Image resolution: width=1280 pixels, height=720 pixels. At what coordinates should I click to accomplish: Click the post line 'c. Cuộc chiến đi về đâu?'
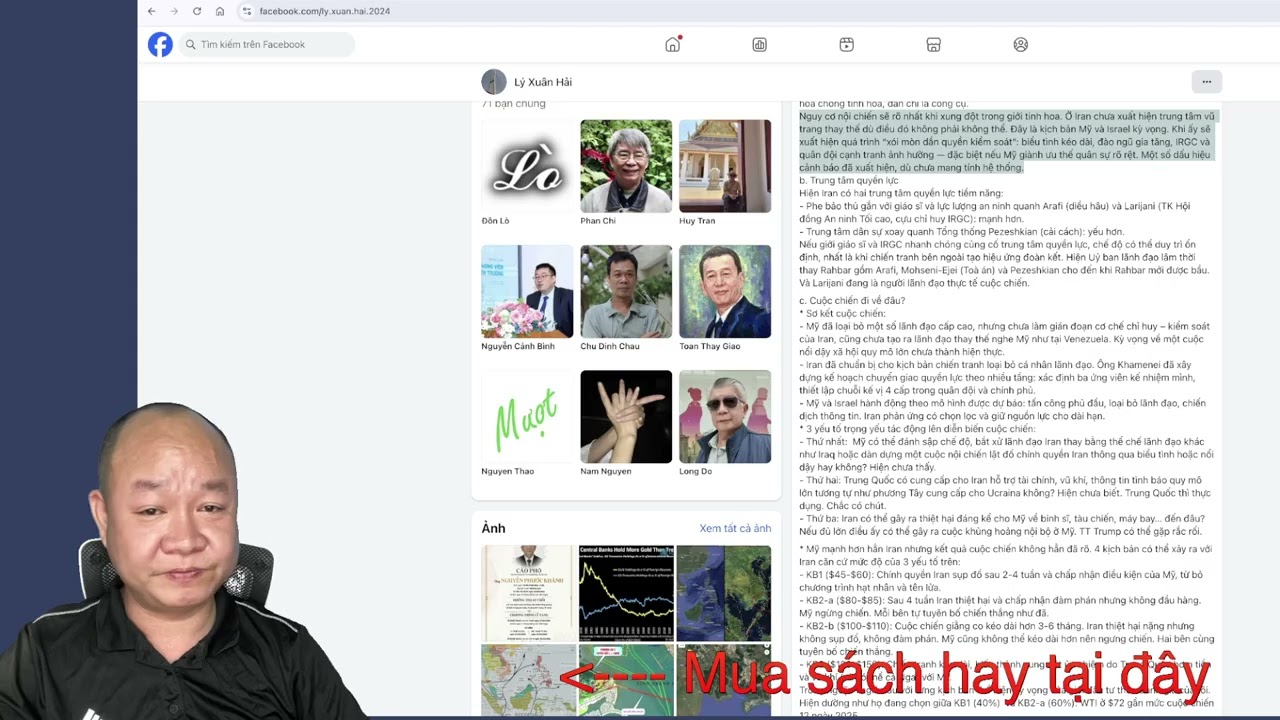click(852, 301)
